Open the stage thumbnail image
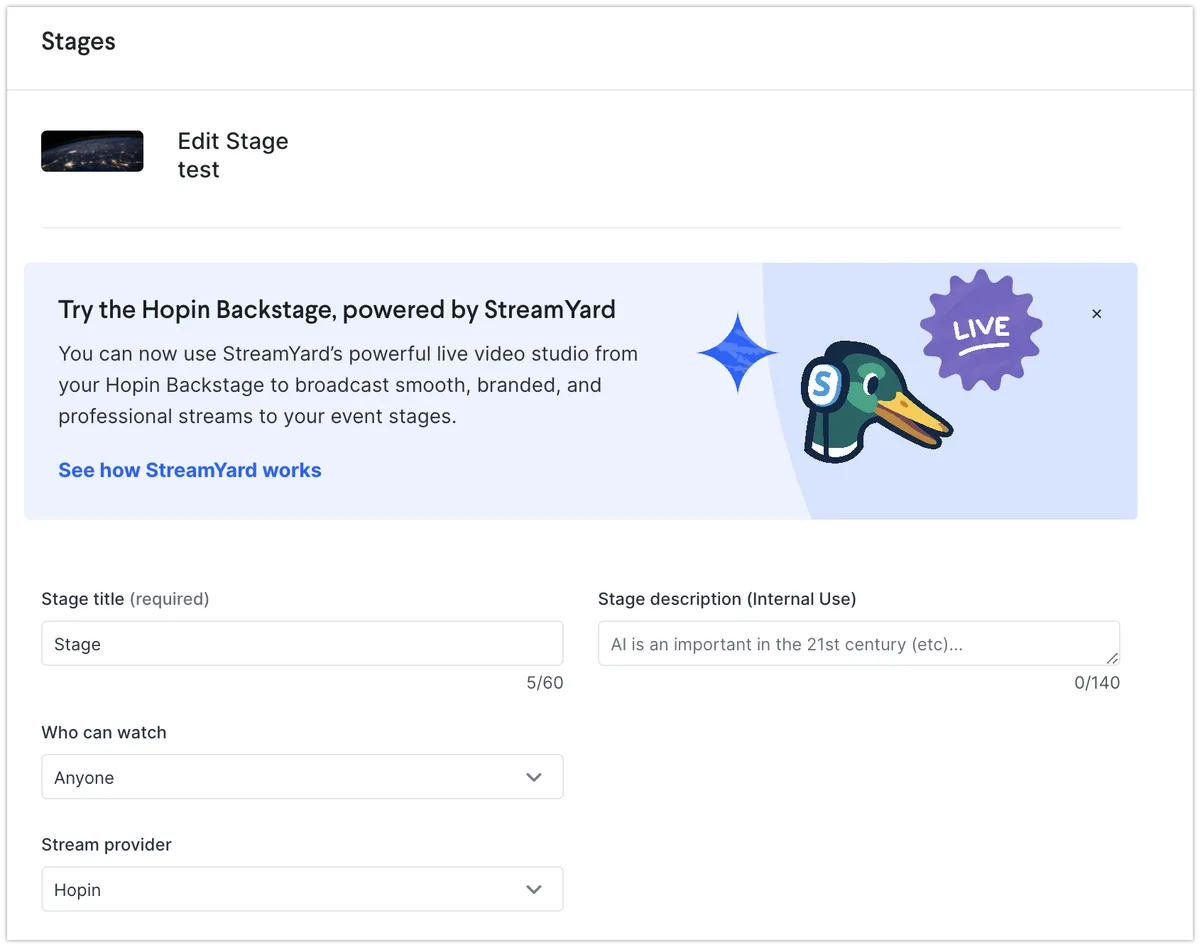The width and height of the screenshot is (1200, 947). (x=92, y=151)
